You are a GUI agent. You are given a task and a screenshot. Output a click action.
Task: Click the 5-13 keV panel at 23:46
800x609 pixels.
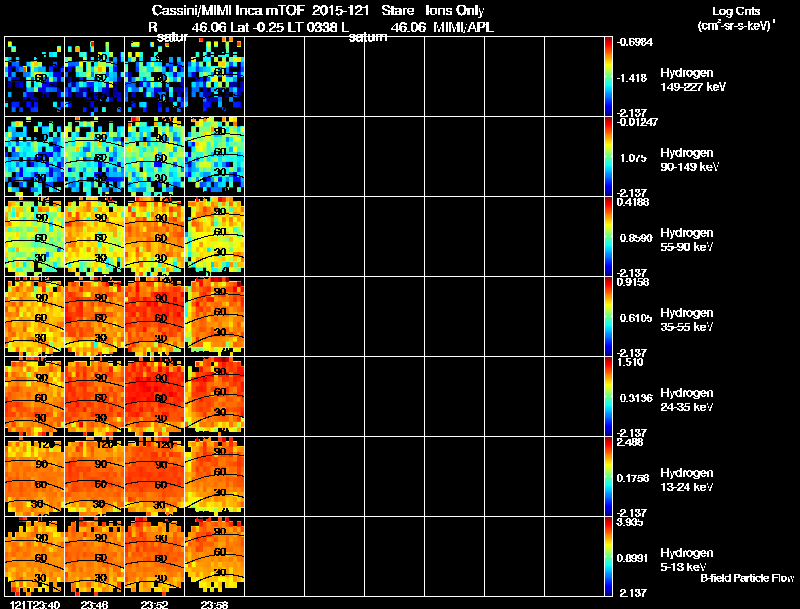pyautogui.click(x=94, y=556)
